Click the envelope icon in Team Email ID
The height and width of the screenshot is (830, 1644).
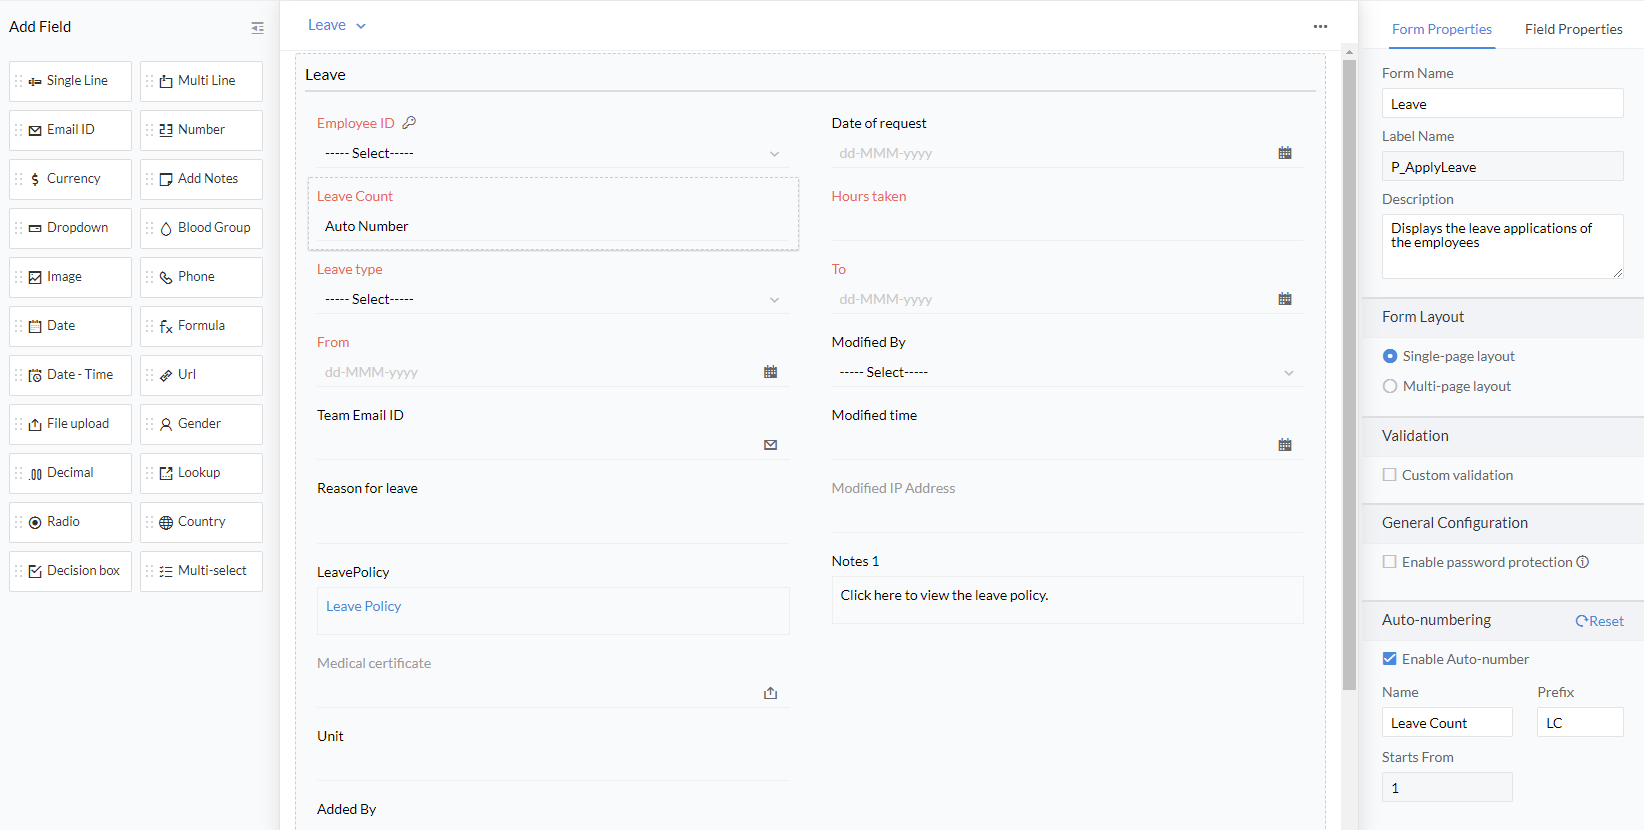770,445
